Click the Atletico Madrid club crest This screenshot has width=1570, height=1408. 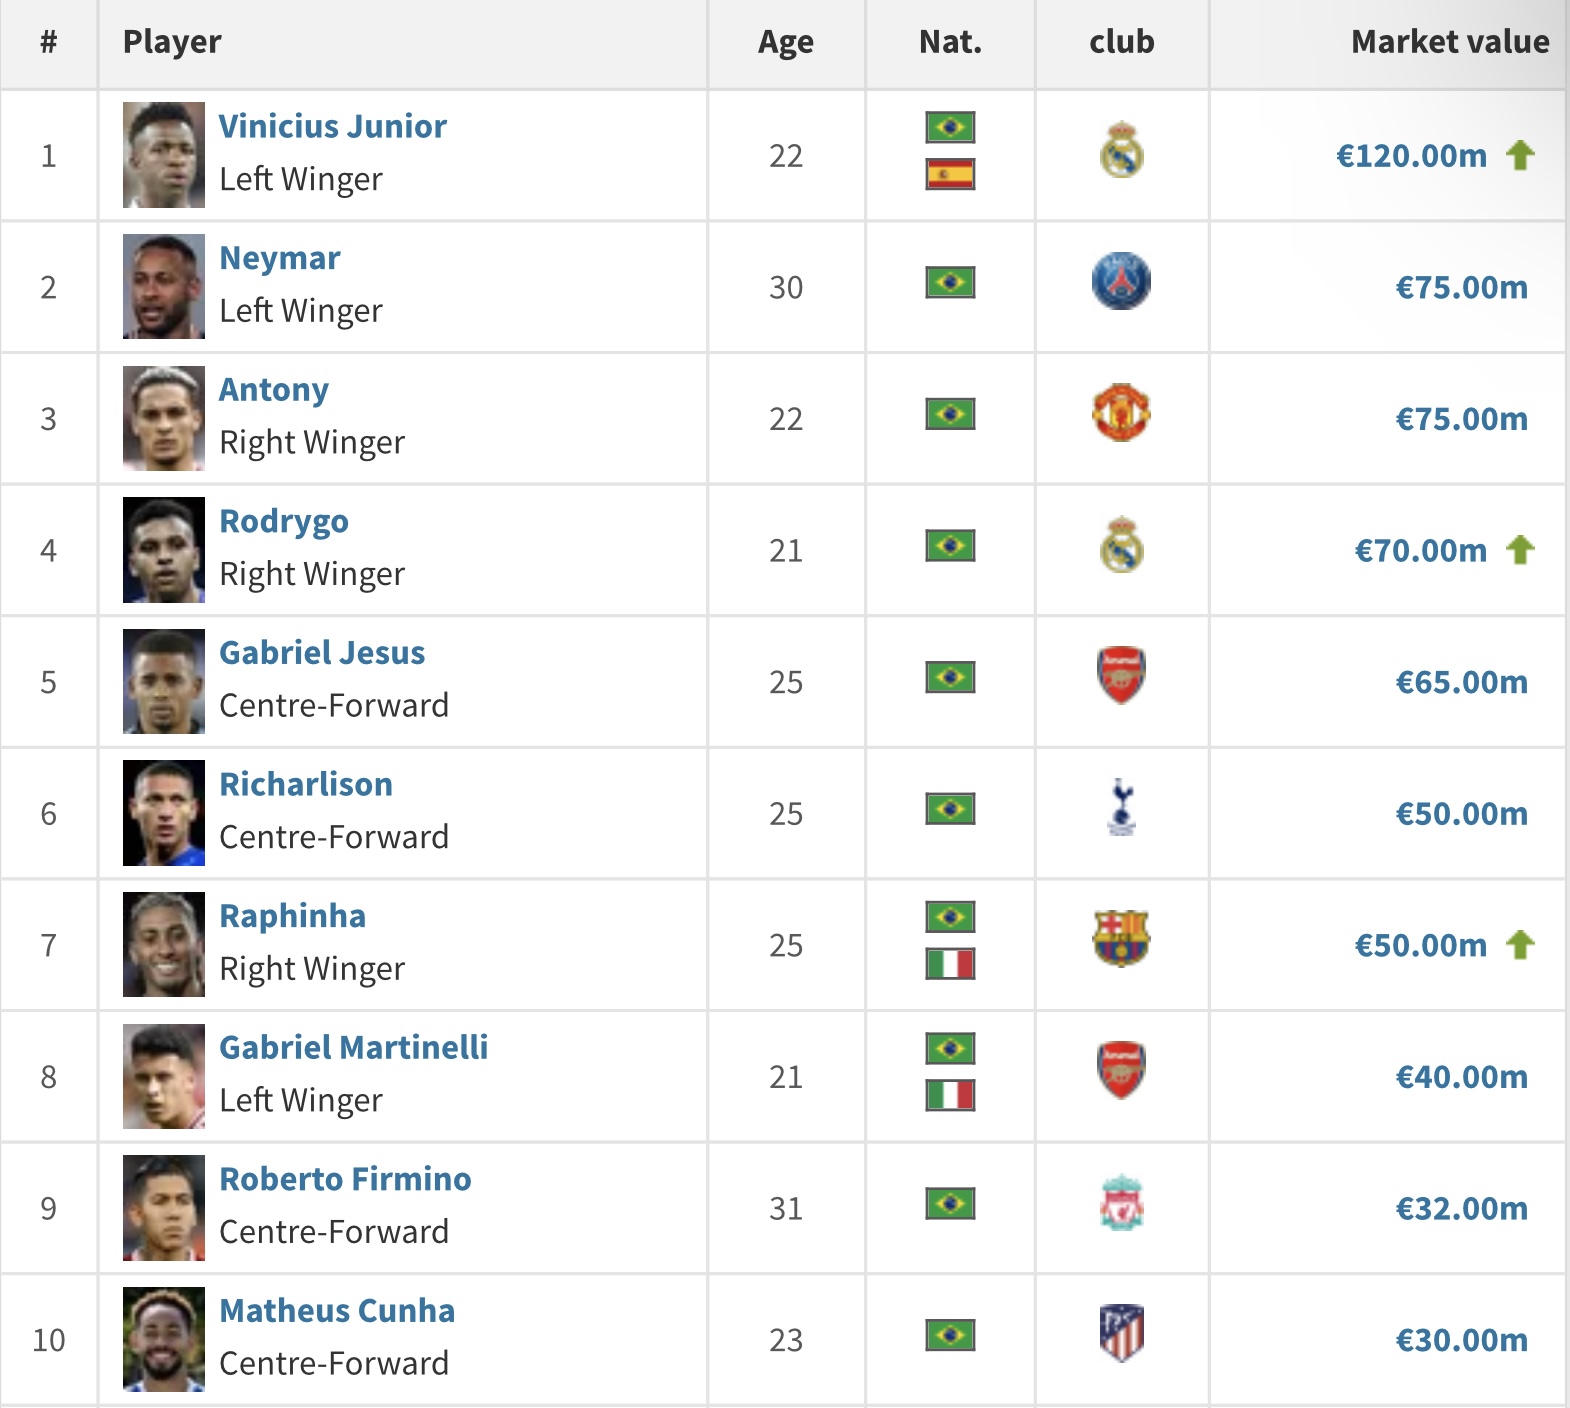[1121, 1334]
